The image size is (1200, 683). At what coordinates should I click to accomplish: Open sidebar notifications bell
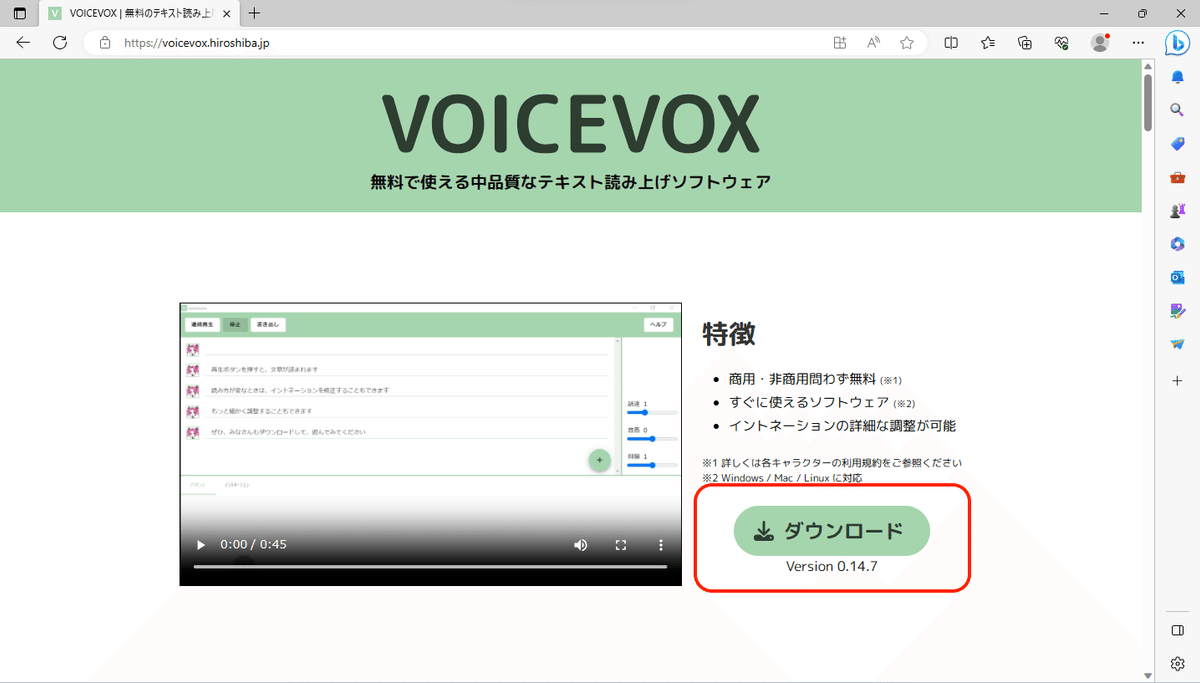coord(1177,77)
